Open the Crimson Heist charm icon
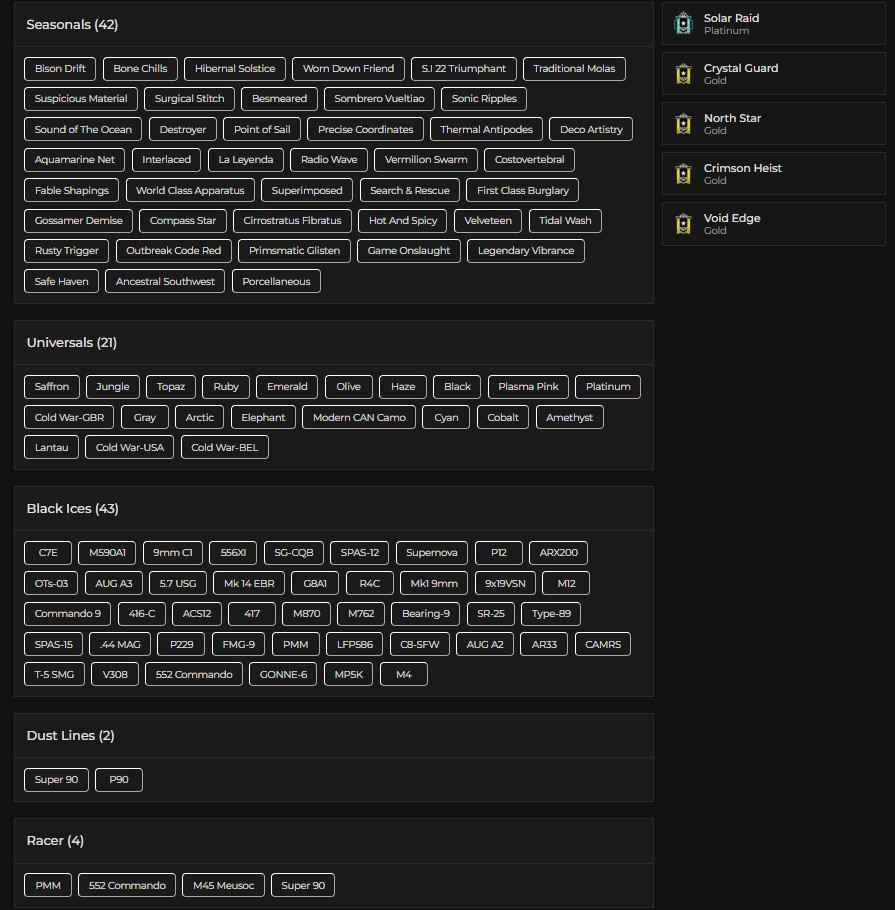The height and width of the screenshot is (910, 895). 683,173
